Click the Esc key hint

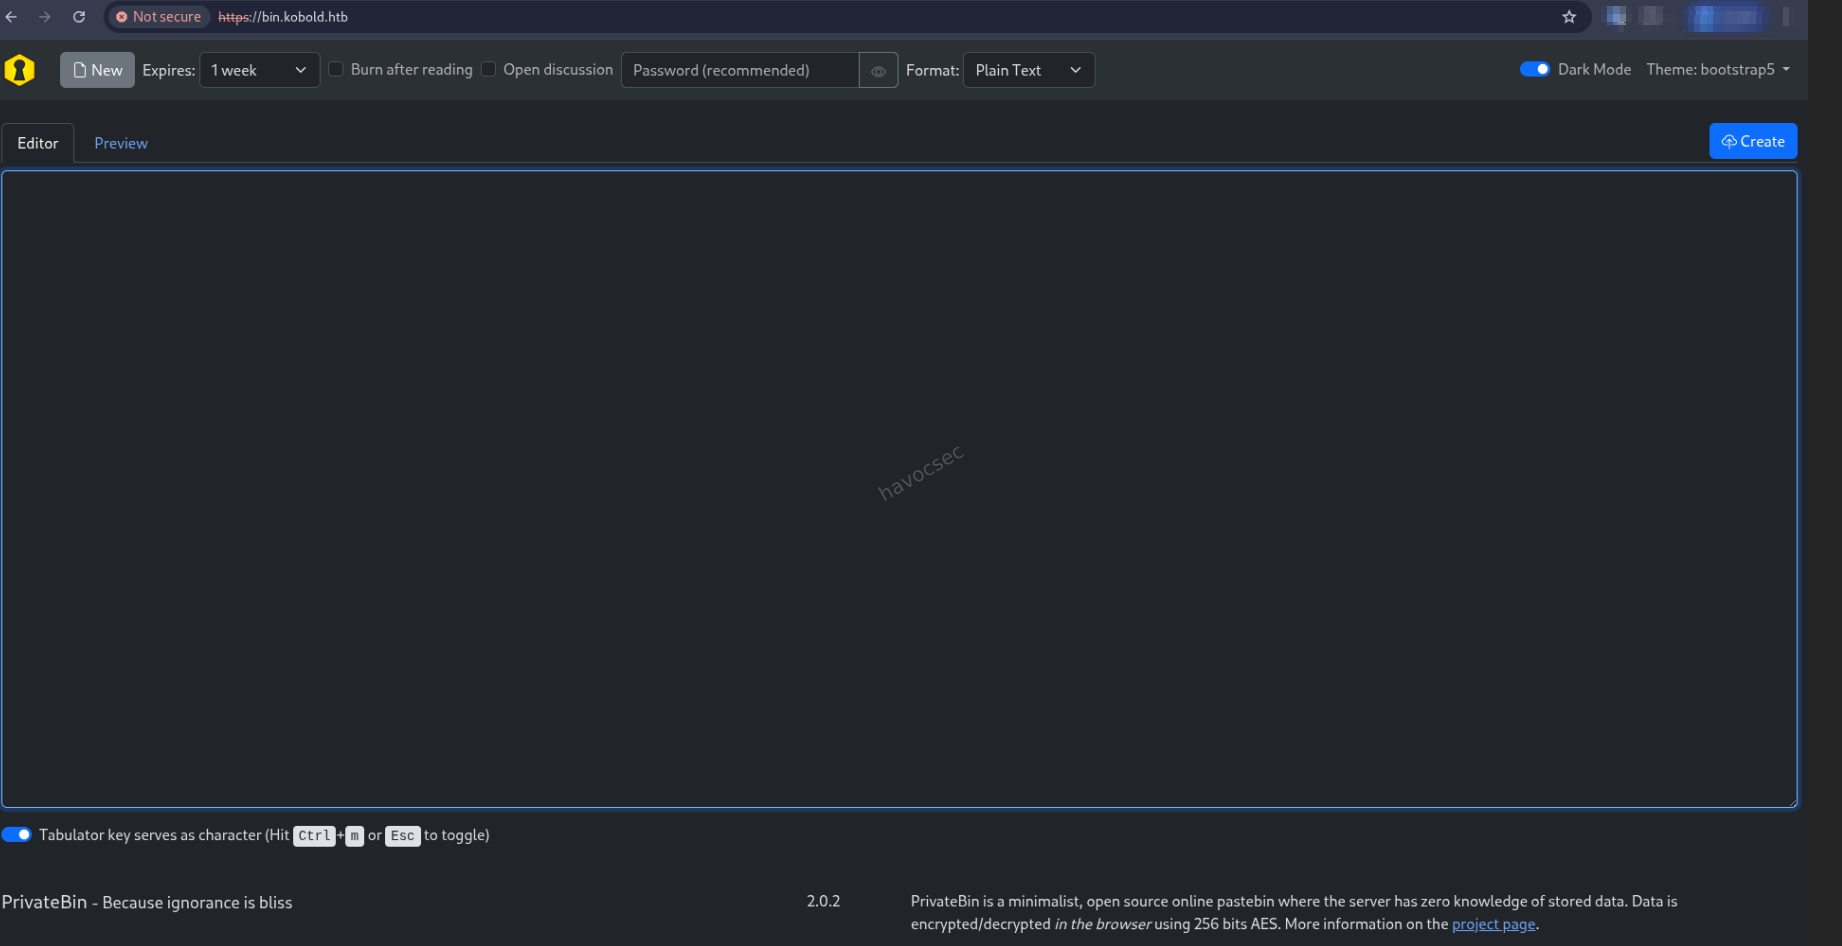[x=402, y=835]
